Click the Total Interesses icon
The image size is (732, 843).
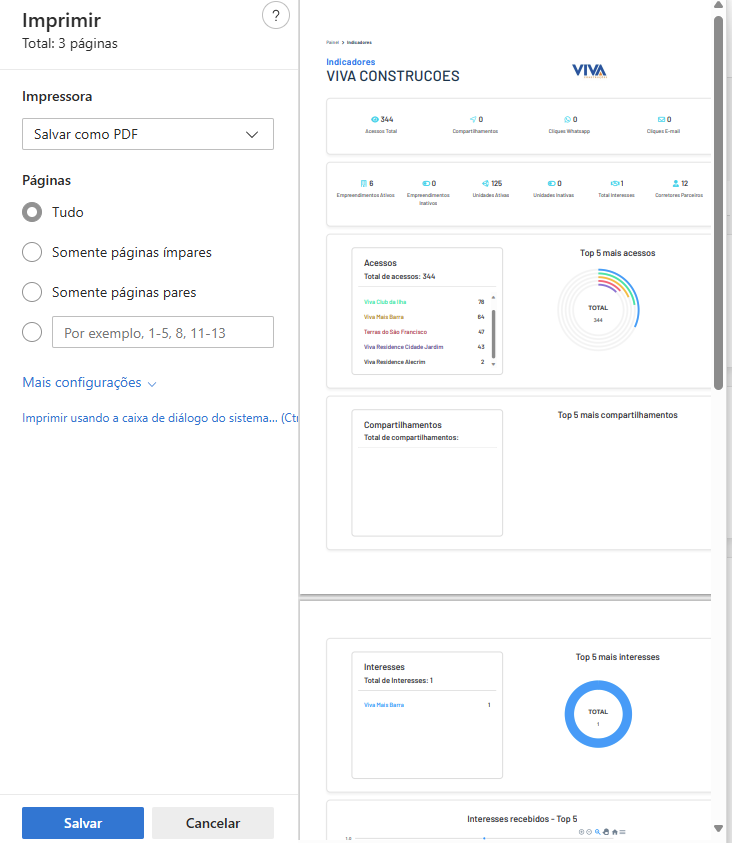[x=615, y=183]
